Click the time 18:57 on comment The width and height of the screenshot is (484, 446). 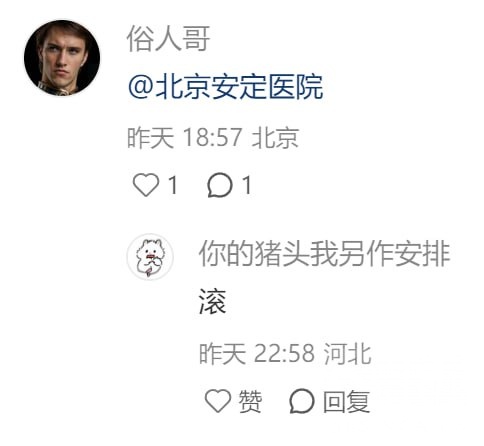click(x=212, y=137)
